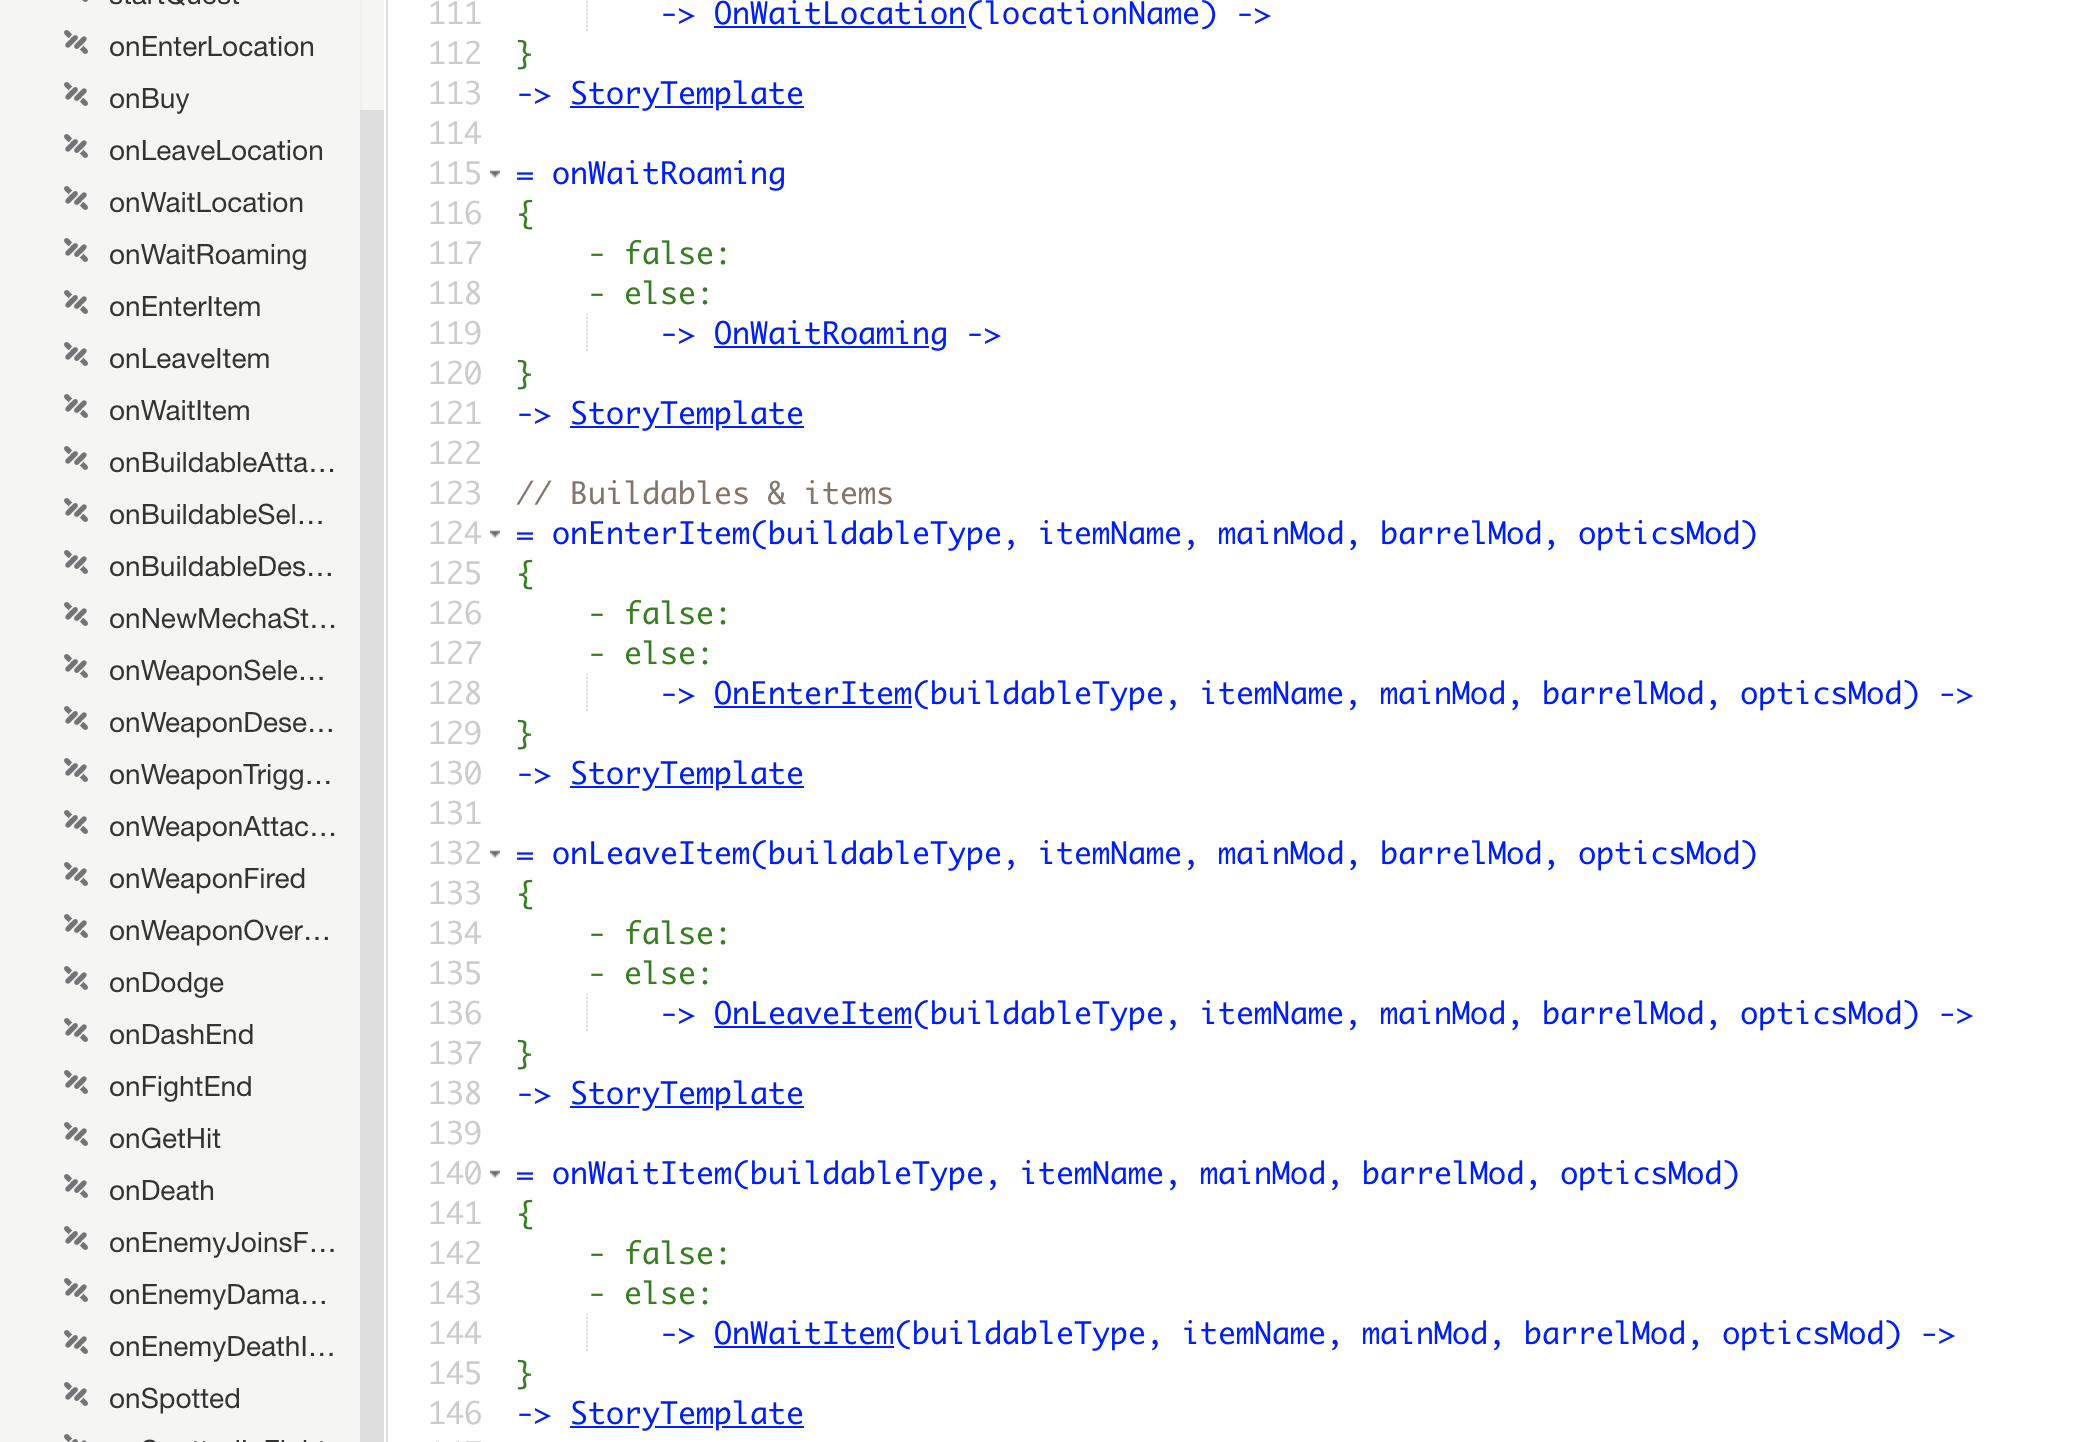Collapse the onEnterItem fold arrow at line 124

pos(495,534)
